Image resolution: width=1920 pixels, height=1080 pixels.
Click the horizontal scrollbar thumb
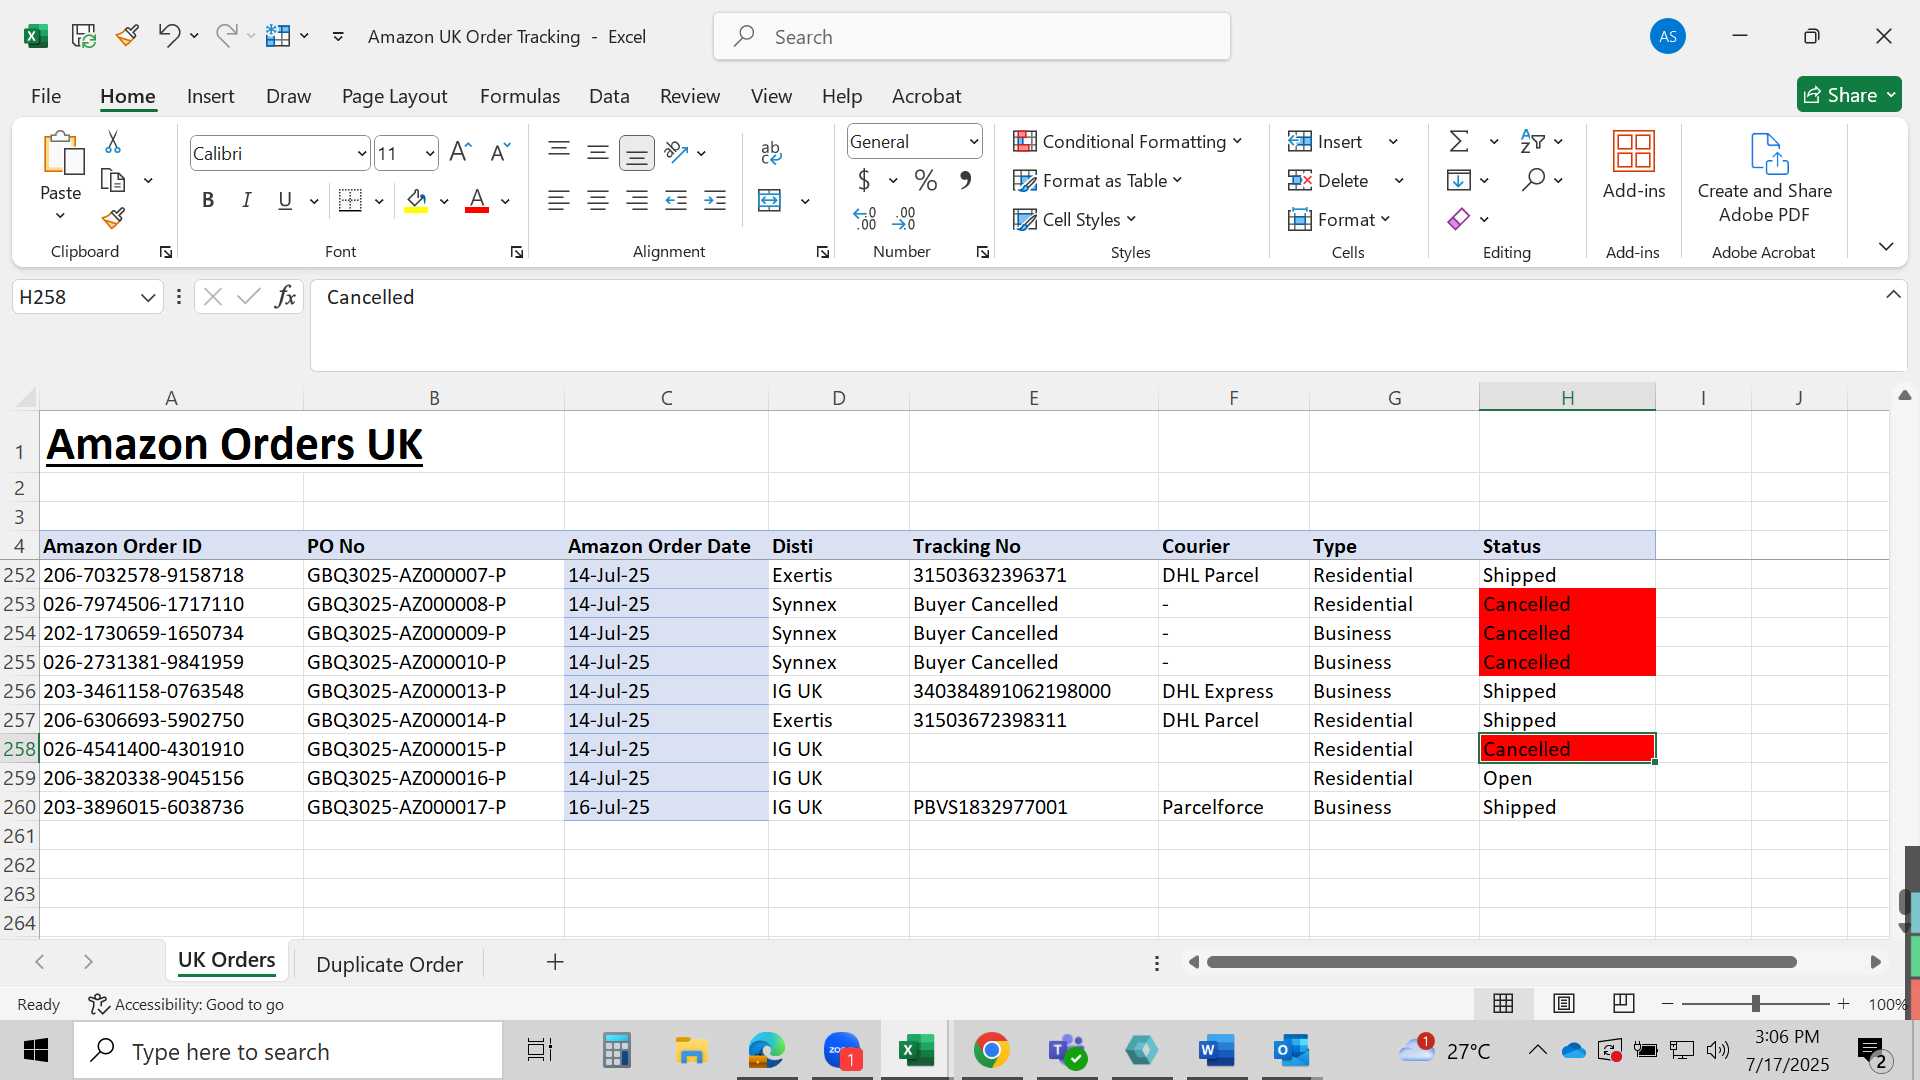click(x=1502, y=962)
